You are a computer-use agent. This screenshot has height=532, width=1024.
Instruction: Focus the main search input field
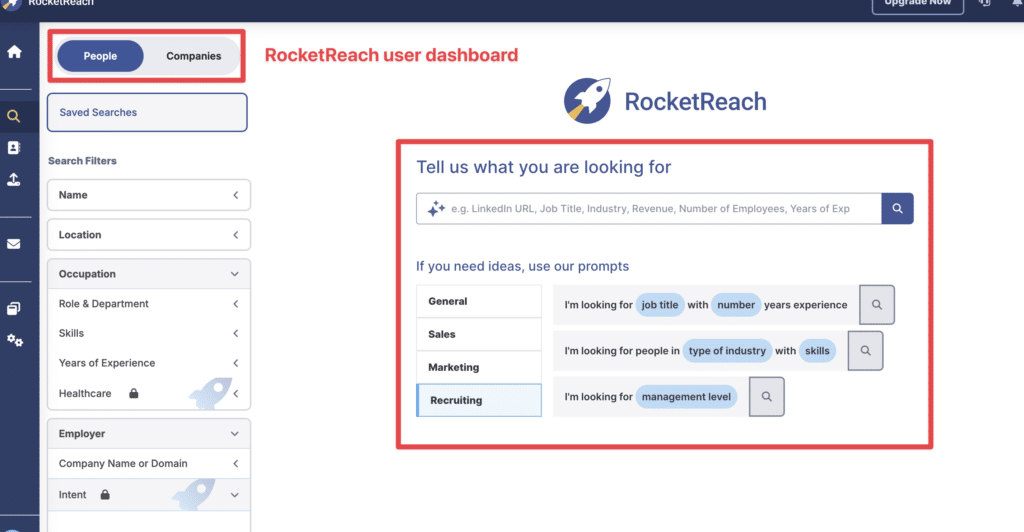pyautogui.click(x=649, y=208)
